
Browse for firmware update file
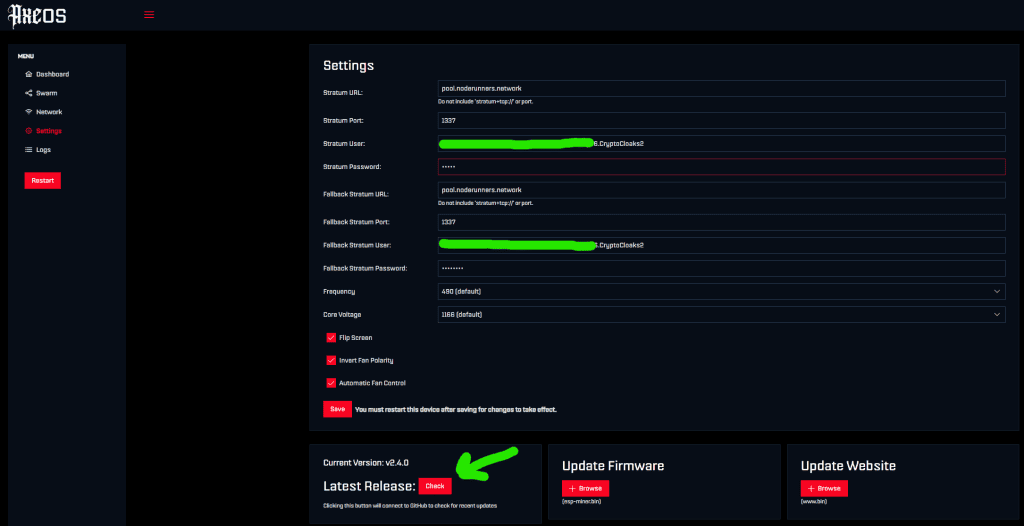point(585,488)
